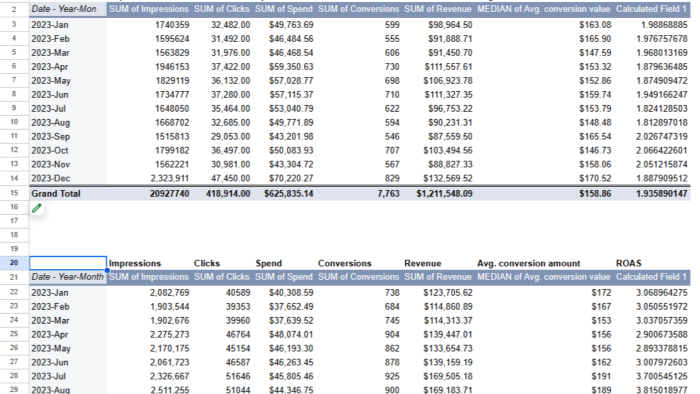The image size is (700, 394).
Task: Click lower pivot header 'Date - Year-Month'
Action: [x=67, y=277]
